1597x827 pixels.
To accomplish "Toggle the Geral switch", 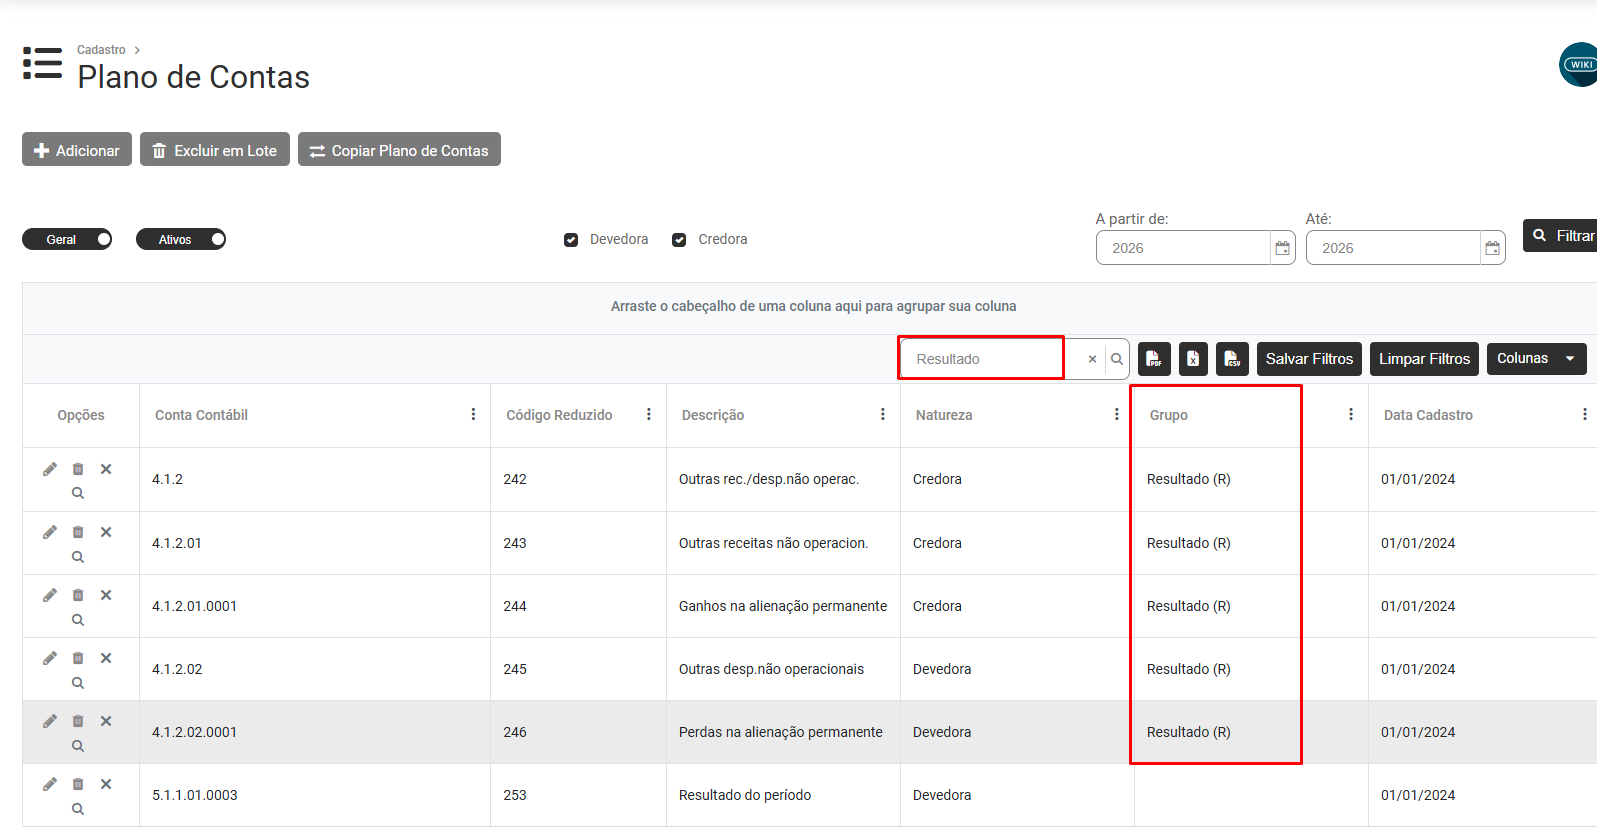I will 67,239.
